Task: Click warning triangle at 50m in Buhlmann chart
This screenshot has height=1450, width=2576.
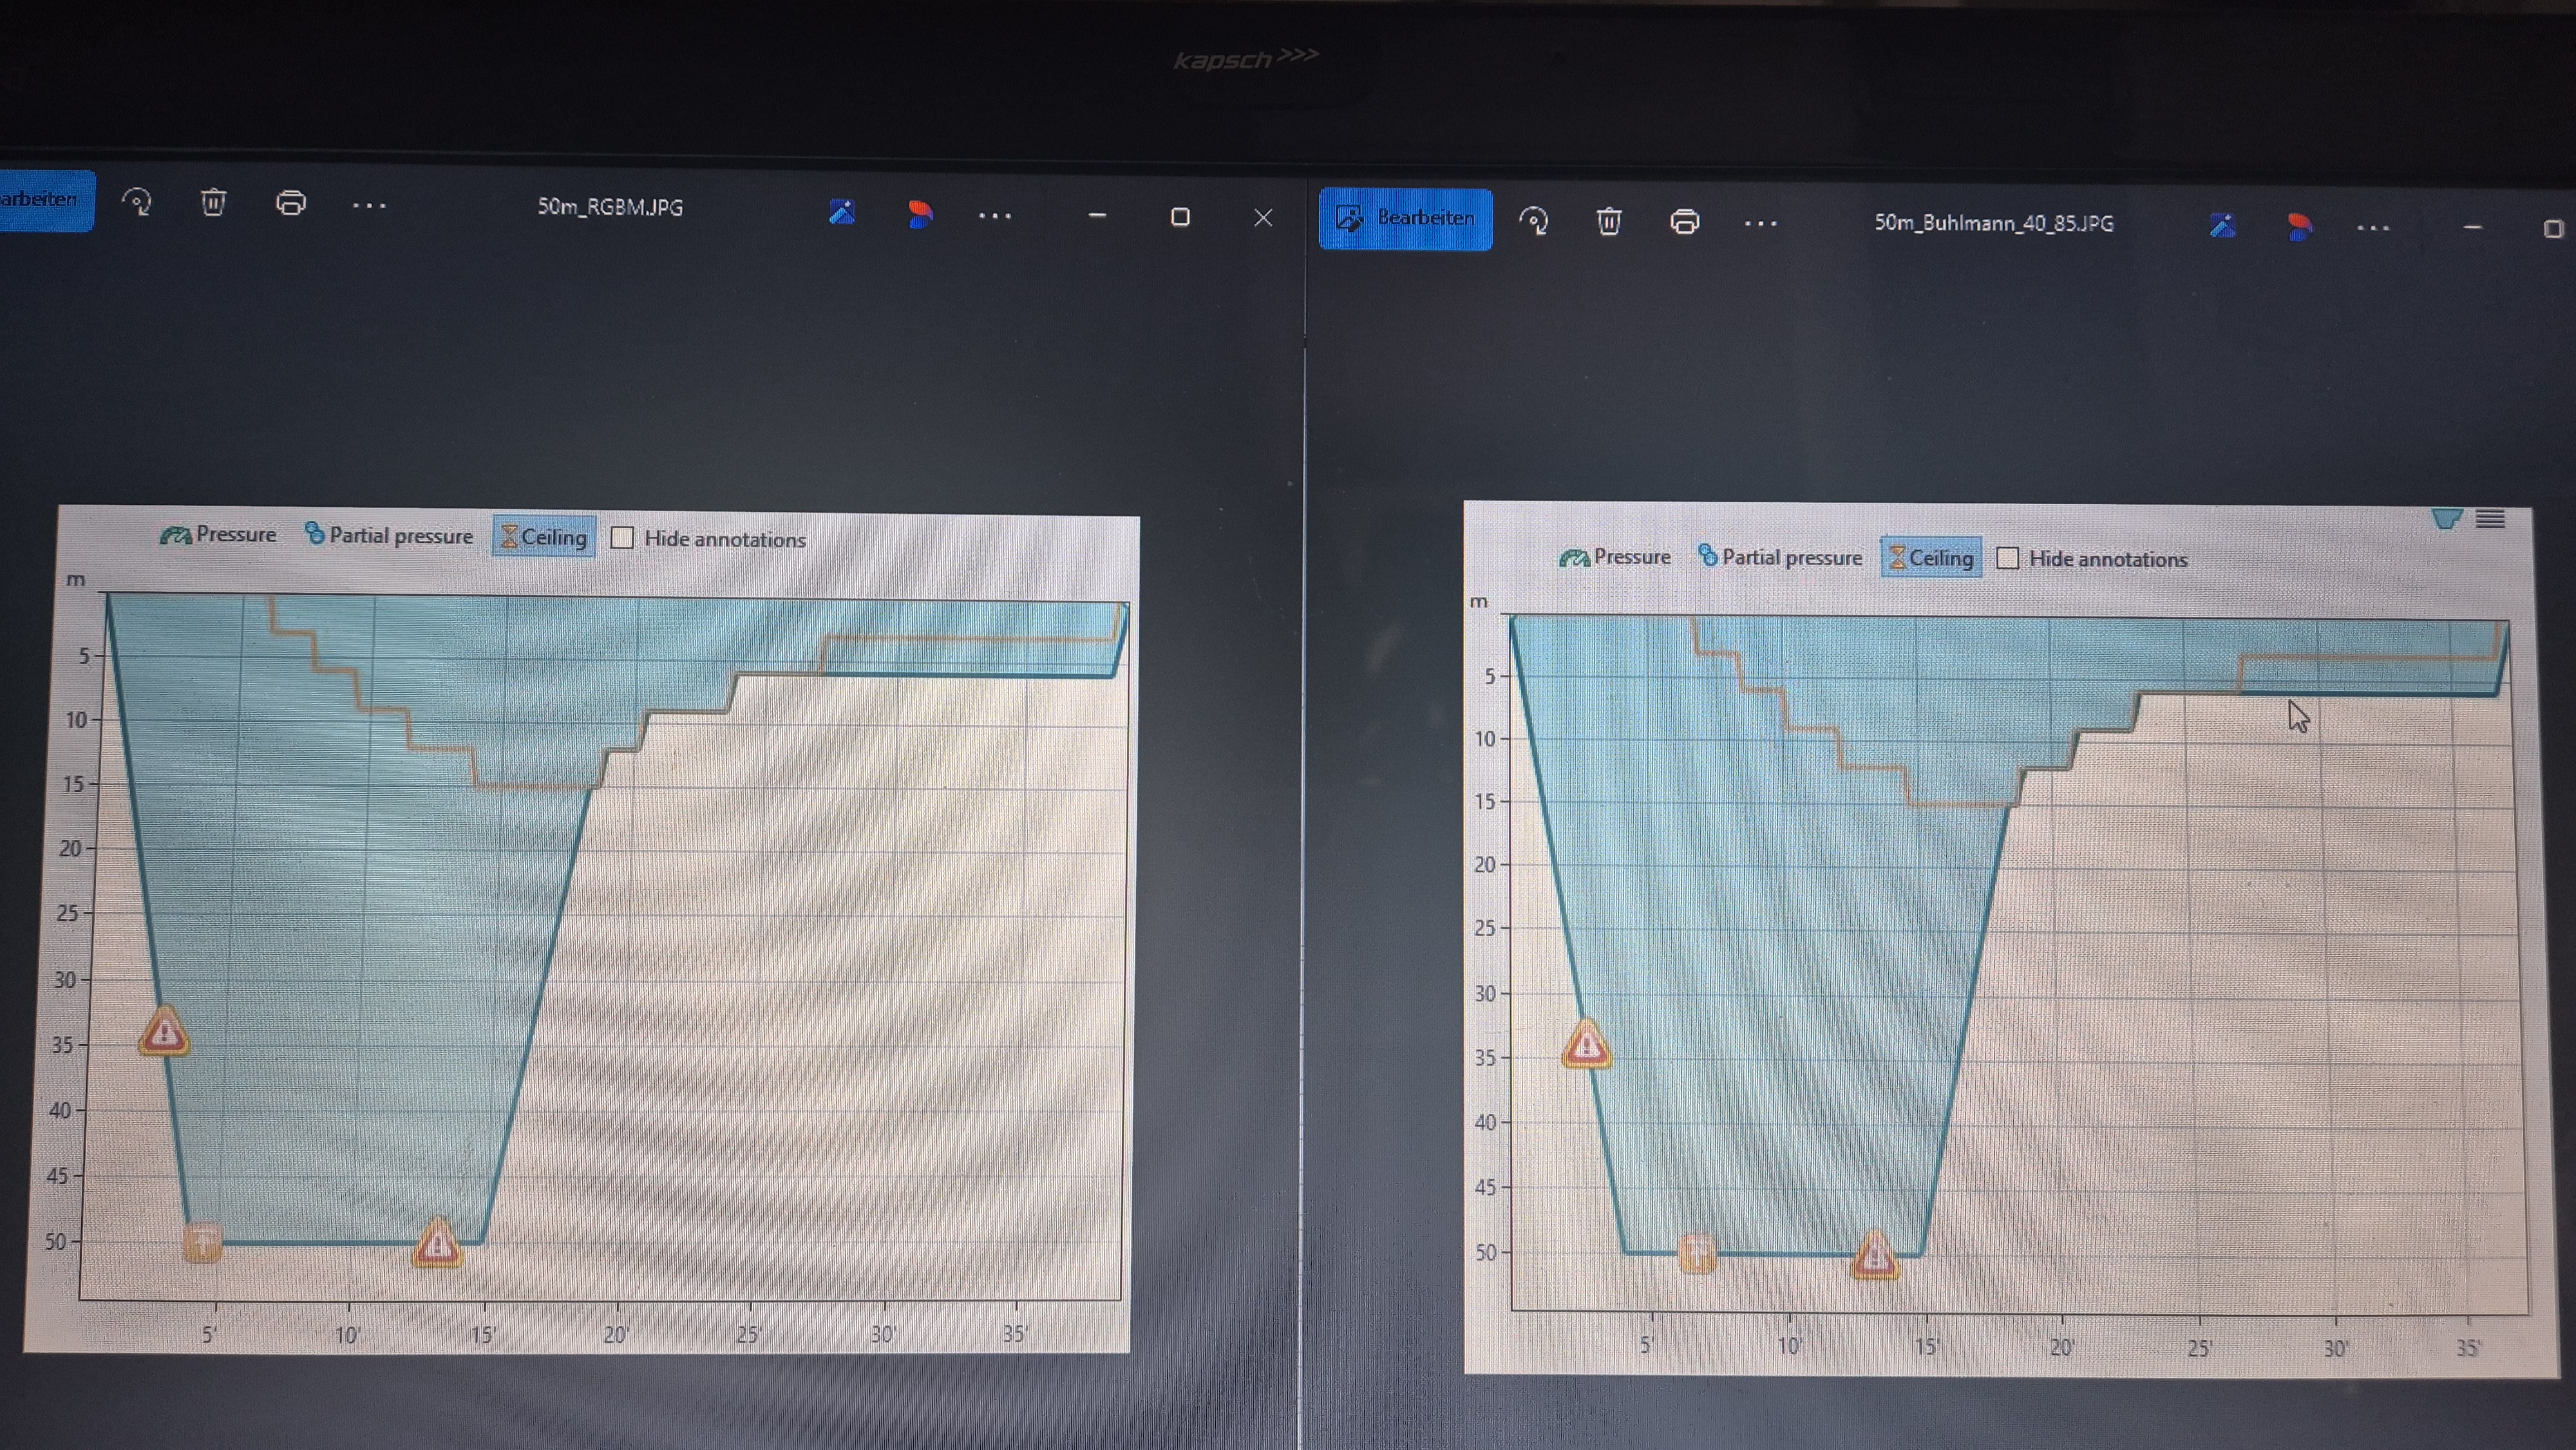Action: 1875,1256
